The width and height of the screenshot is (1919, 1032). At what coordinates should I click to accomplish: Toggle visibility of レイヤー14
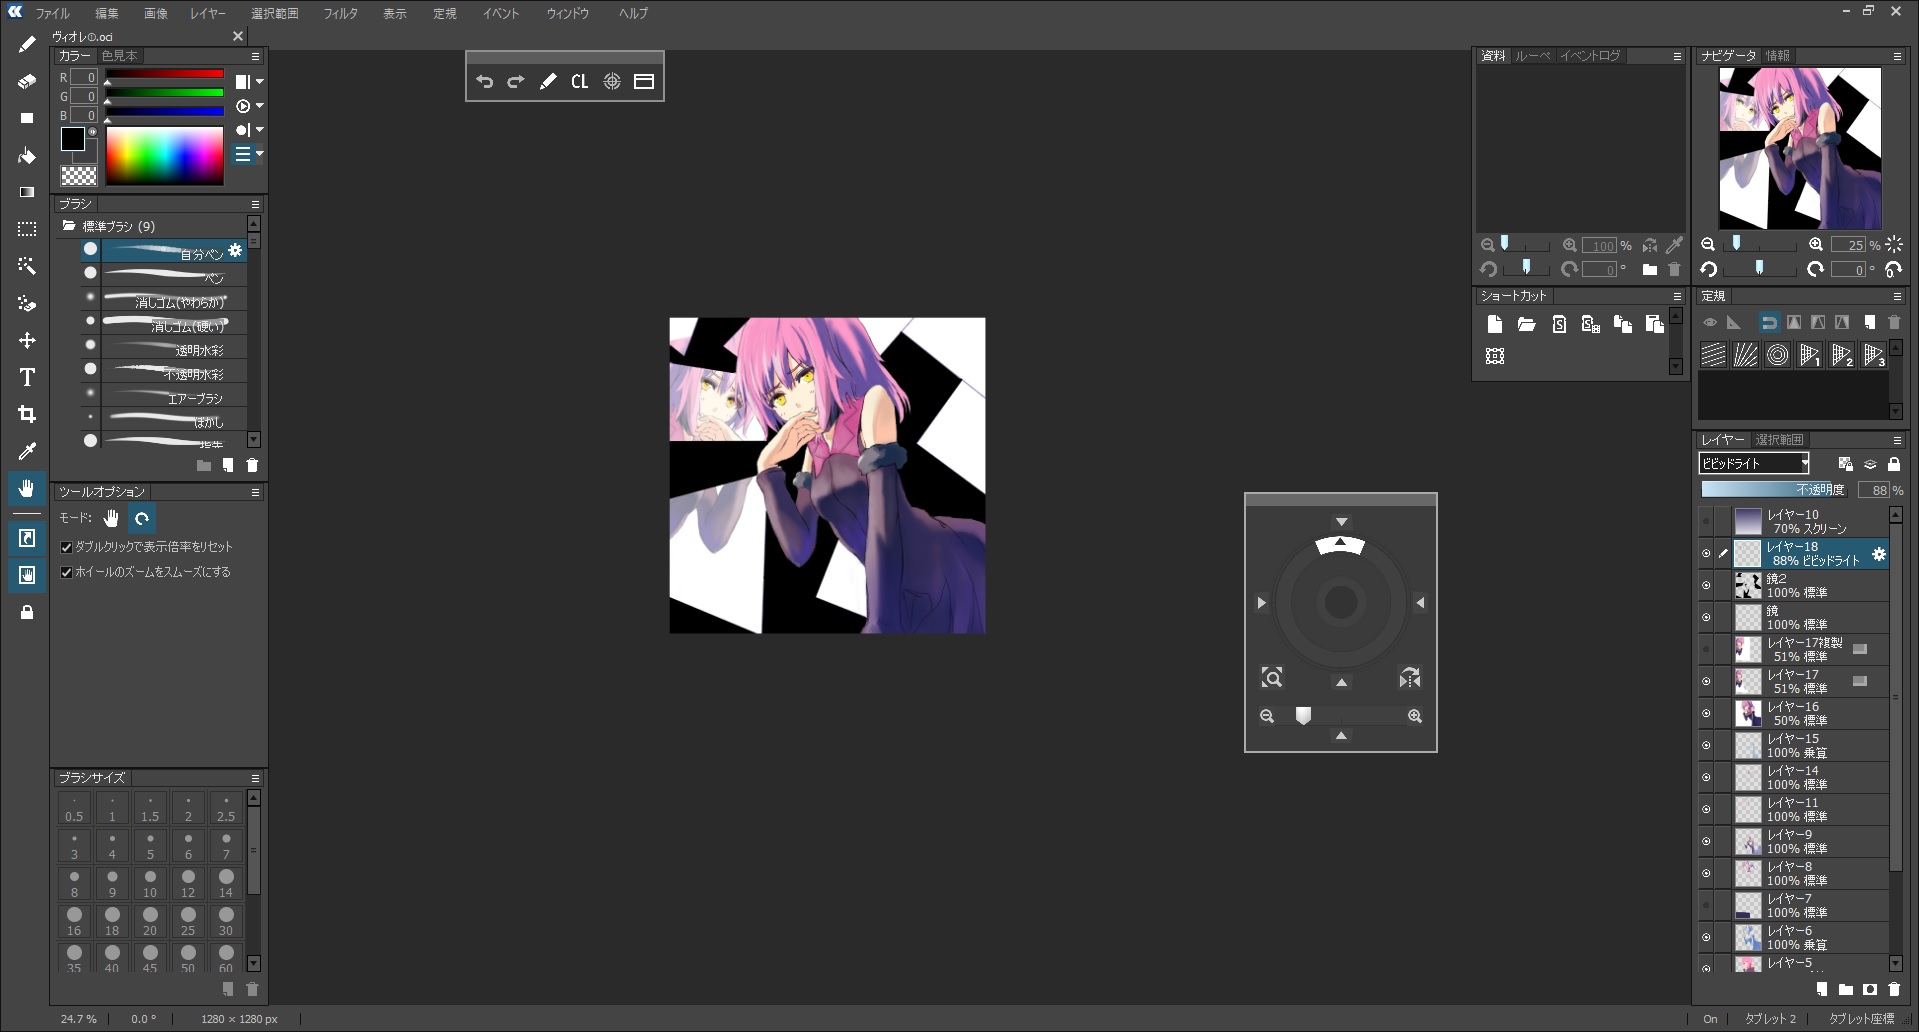[x=1706, y=777]
